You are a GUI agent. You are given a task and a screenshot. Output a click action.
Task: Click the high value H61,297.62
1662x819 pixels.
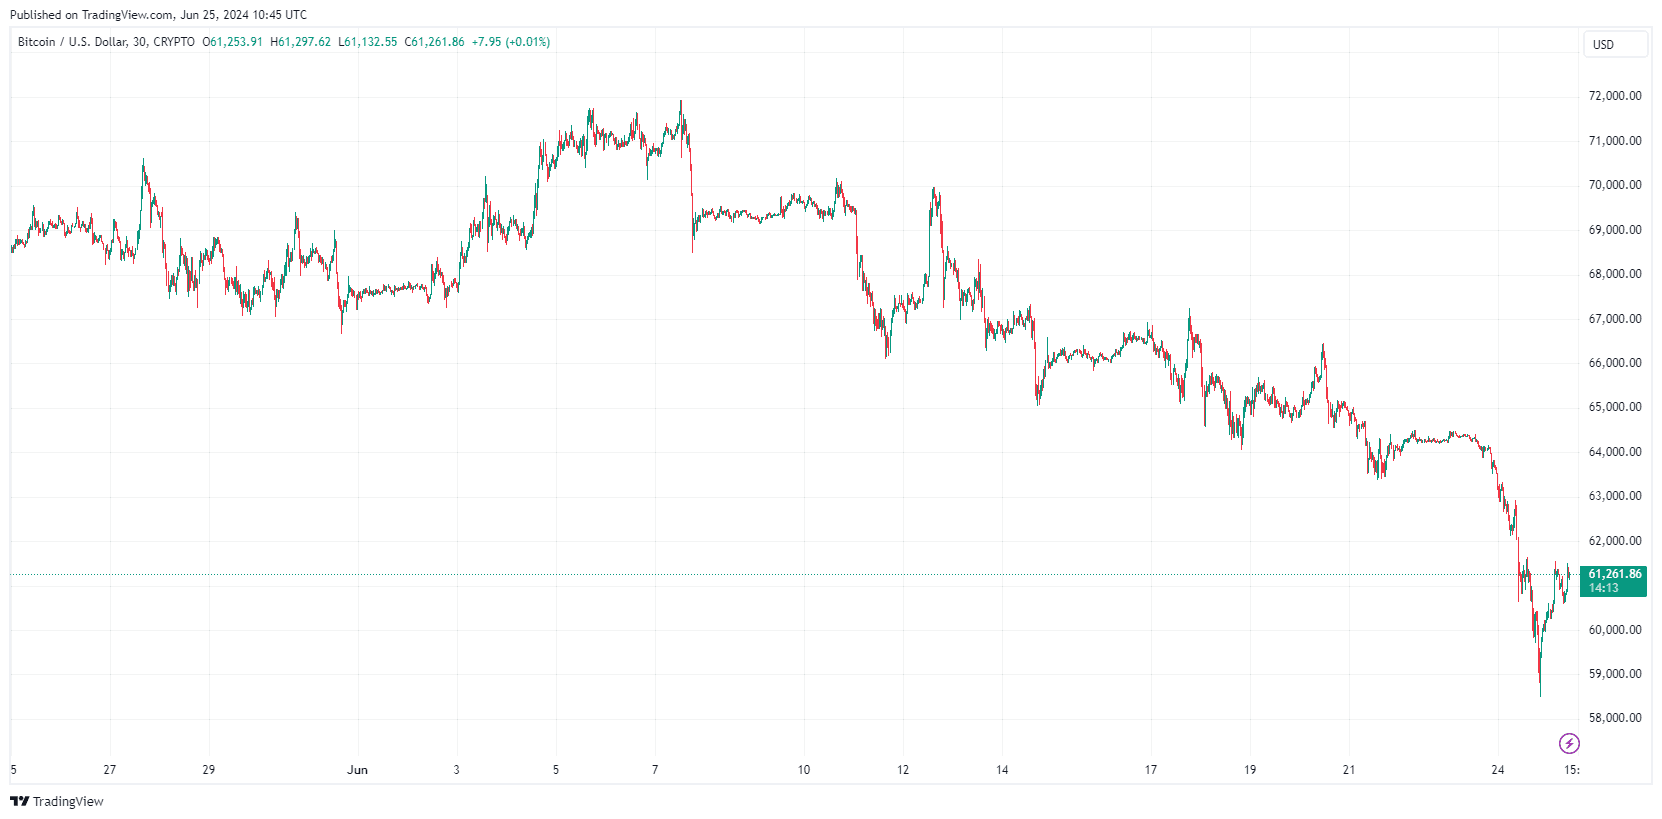click(x=300, y=42)
